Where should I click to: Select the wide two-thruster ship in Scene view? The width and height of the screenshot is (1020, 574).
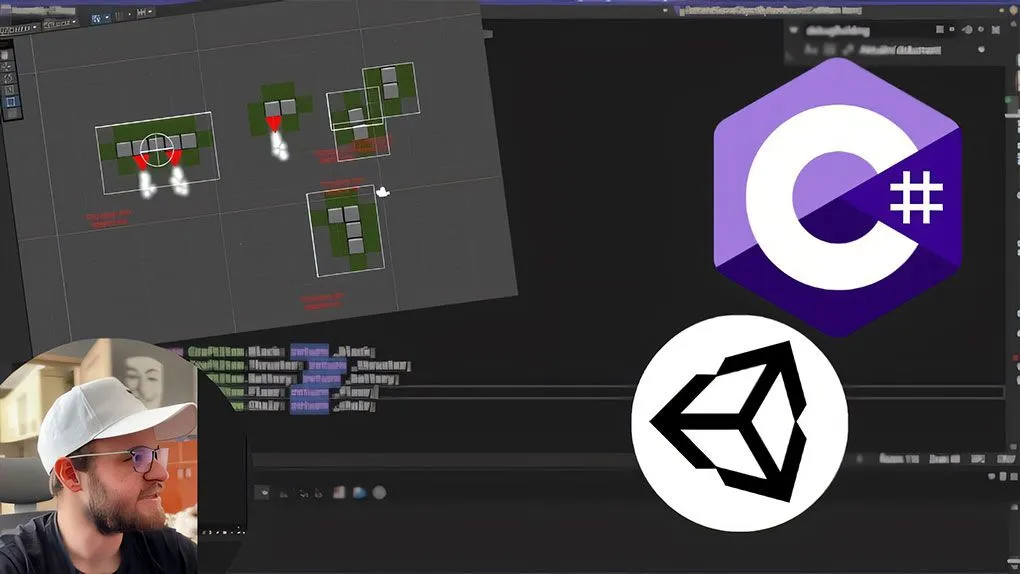pyautogui.click(x=157, y=154)
